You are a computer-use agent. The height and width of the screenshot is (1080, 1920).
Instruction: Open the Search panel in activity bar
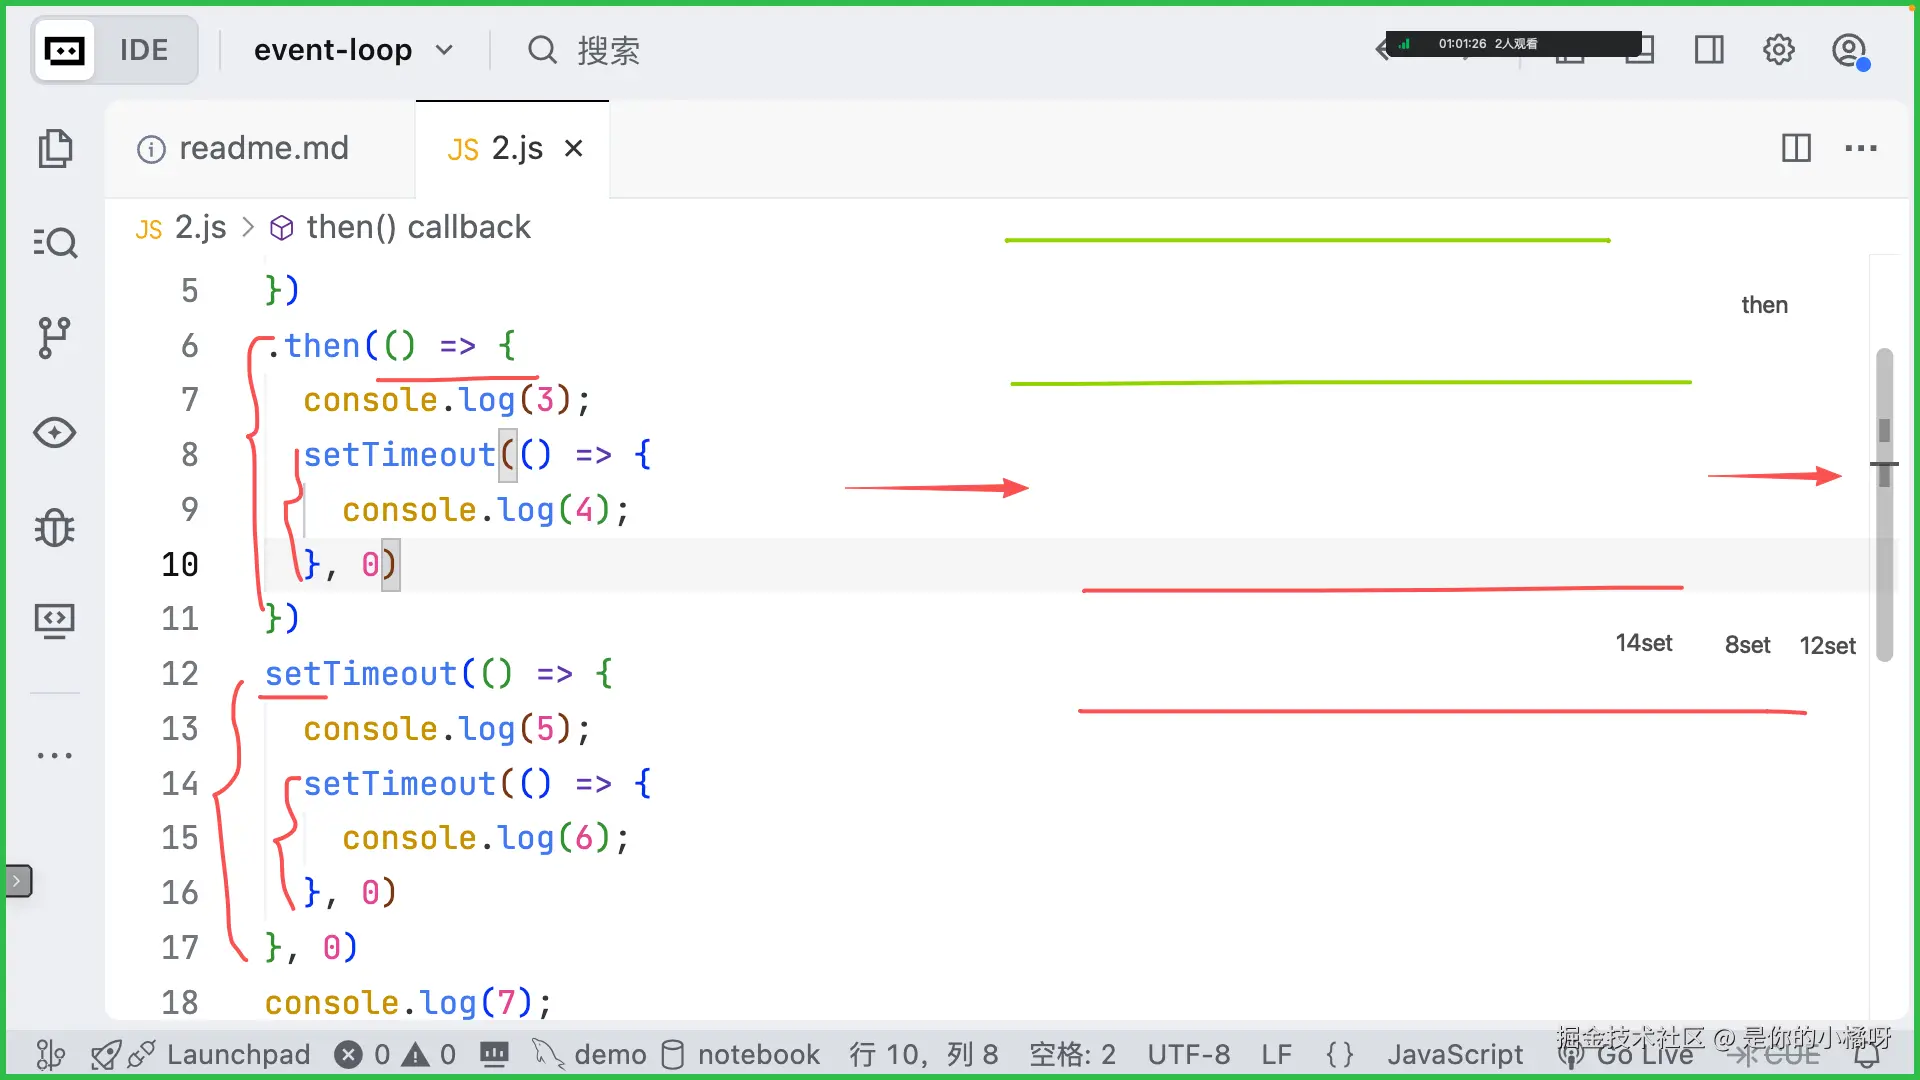pyautogui.click(x=56, y=242)
